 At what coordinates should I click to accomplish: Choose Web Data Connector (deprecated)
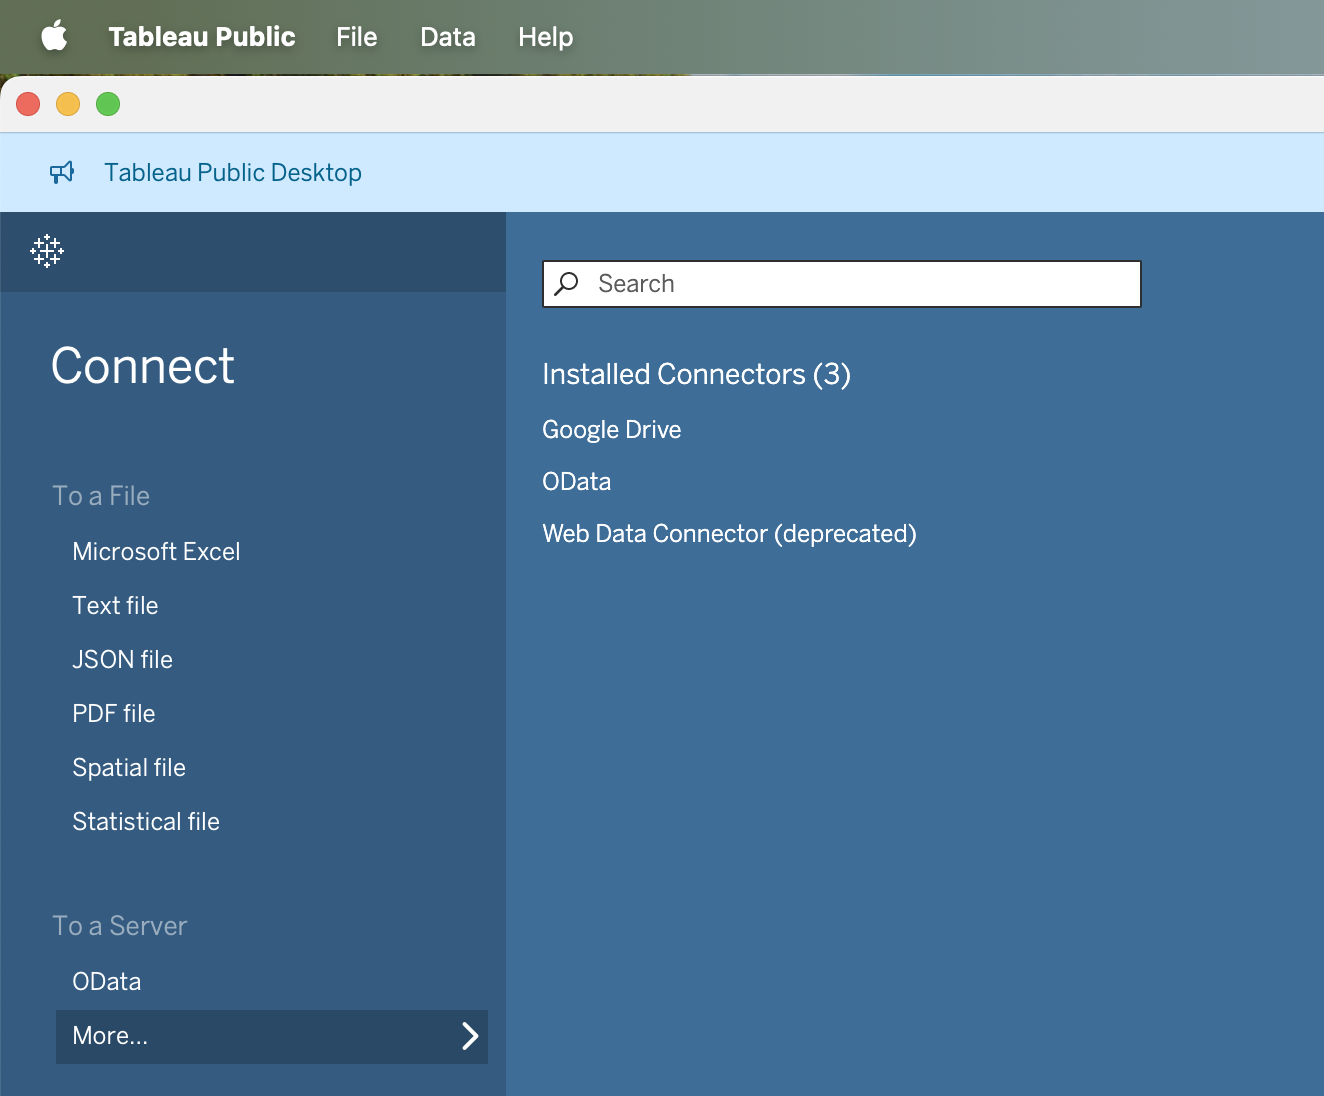pyautogui.click(x=729, y=534)
